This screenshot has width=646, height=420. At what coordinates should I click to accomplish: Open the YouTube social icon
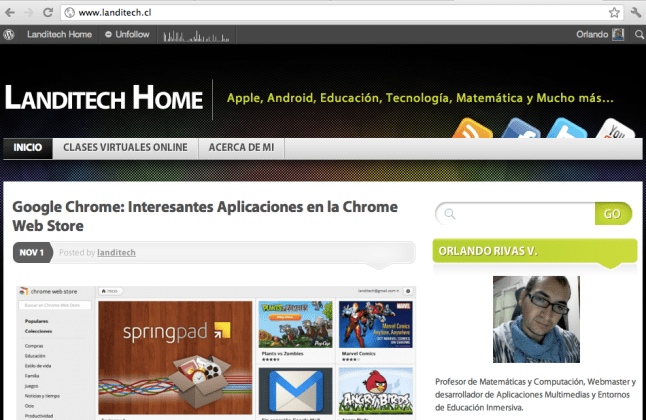(615, 132)
